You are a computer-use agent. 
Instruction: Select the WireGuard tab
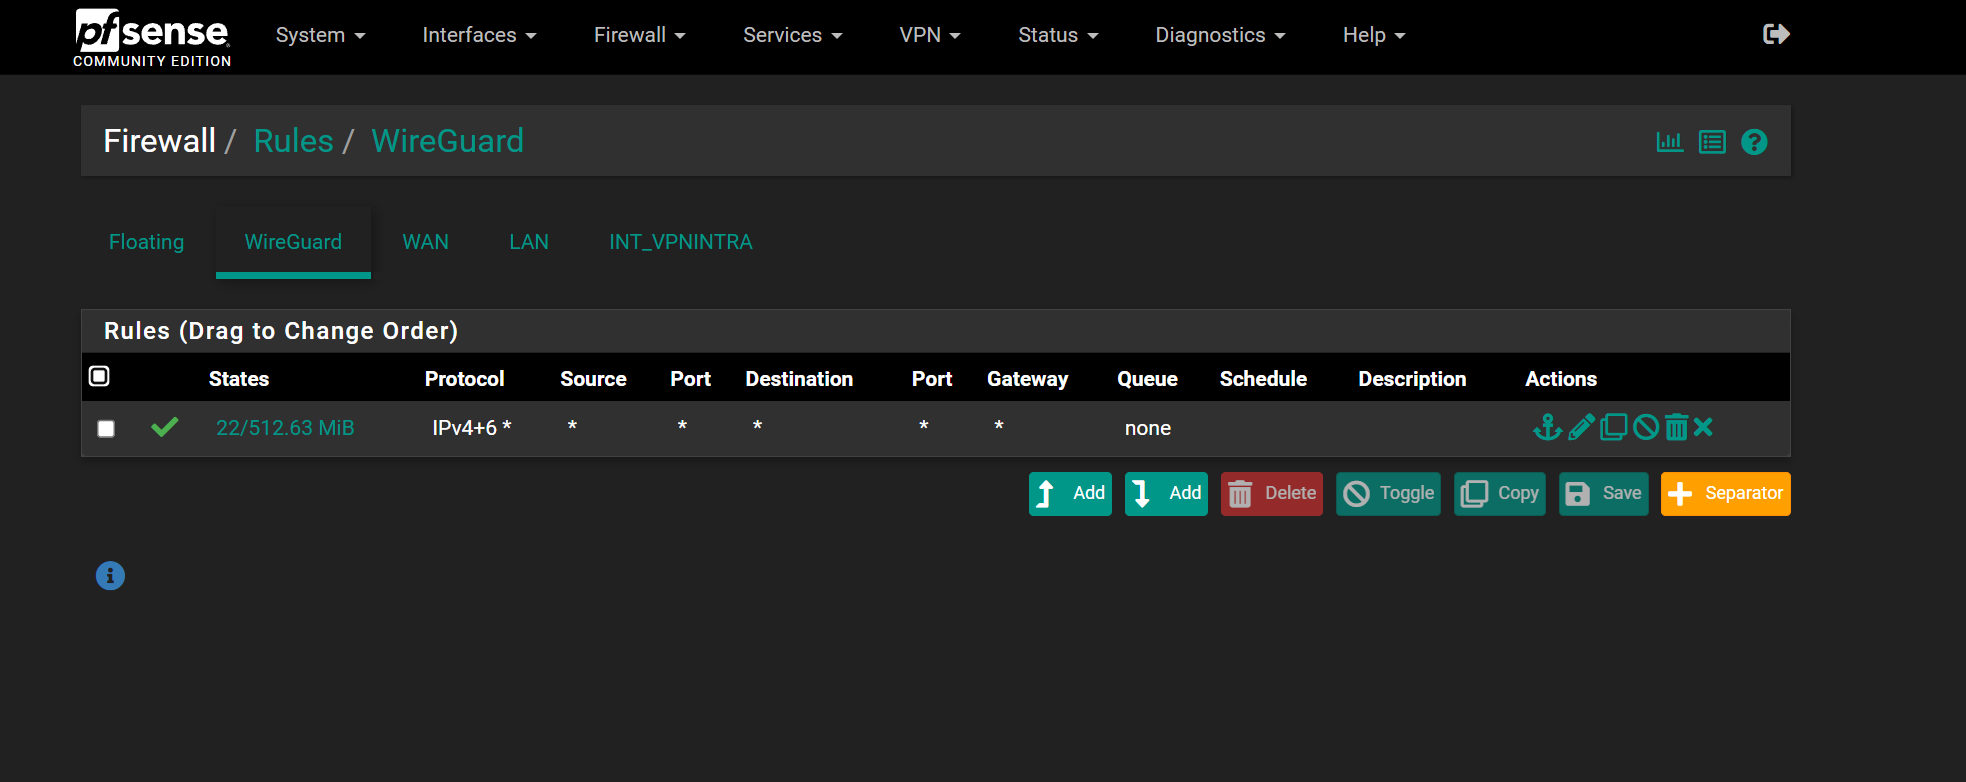[293, 242]
